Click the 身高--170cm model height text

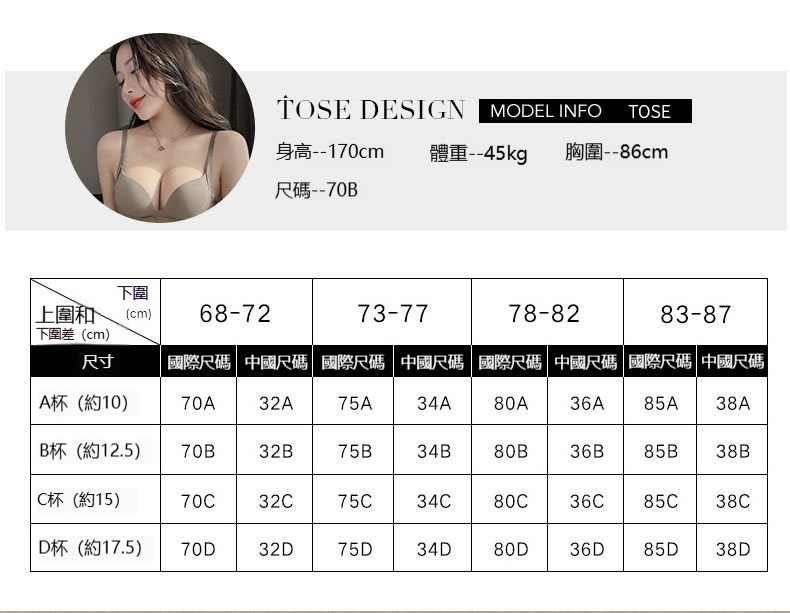pyautogui.click(x=330, y=152)
